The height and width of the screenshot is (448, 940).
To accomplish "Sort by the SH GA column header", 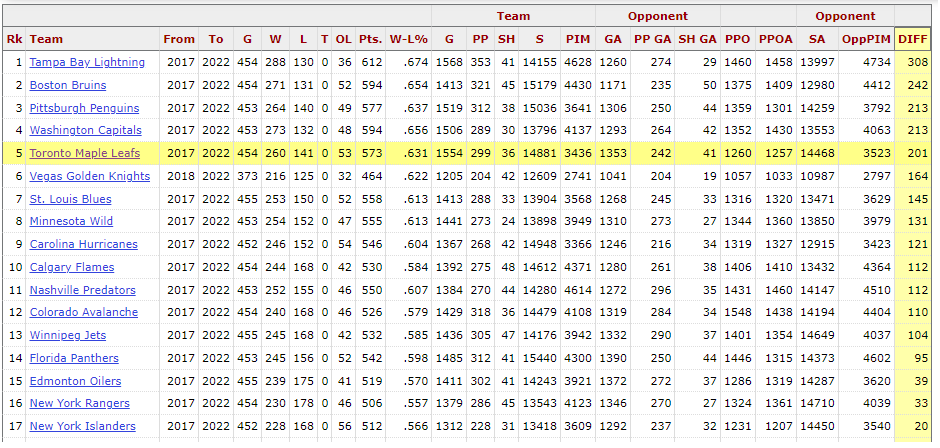I will point(697,39).
